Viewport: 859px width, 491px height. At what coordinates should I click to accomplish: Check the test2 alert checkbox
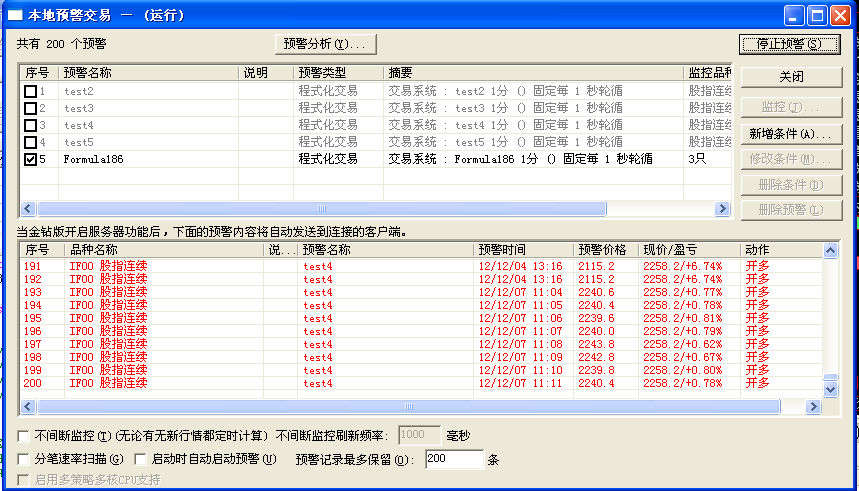pos(31,91)
